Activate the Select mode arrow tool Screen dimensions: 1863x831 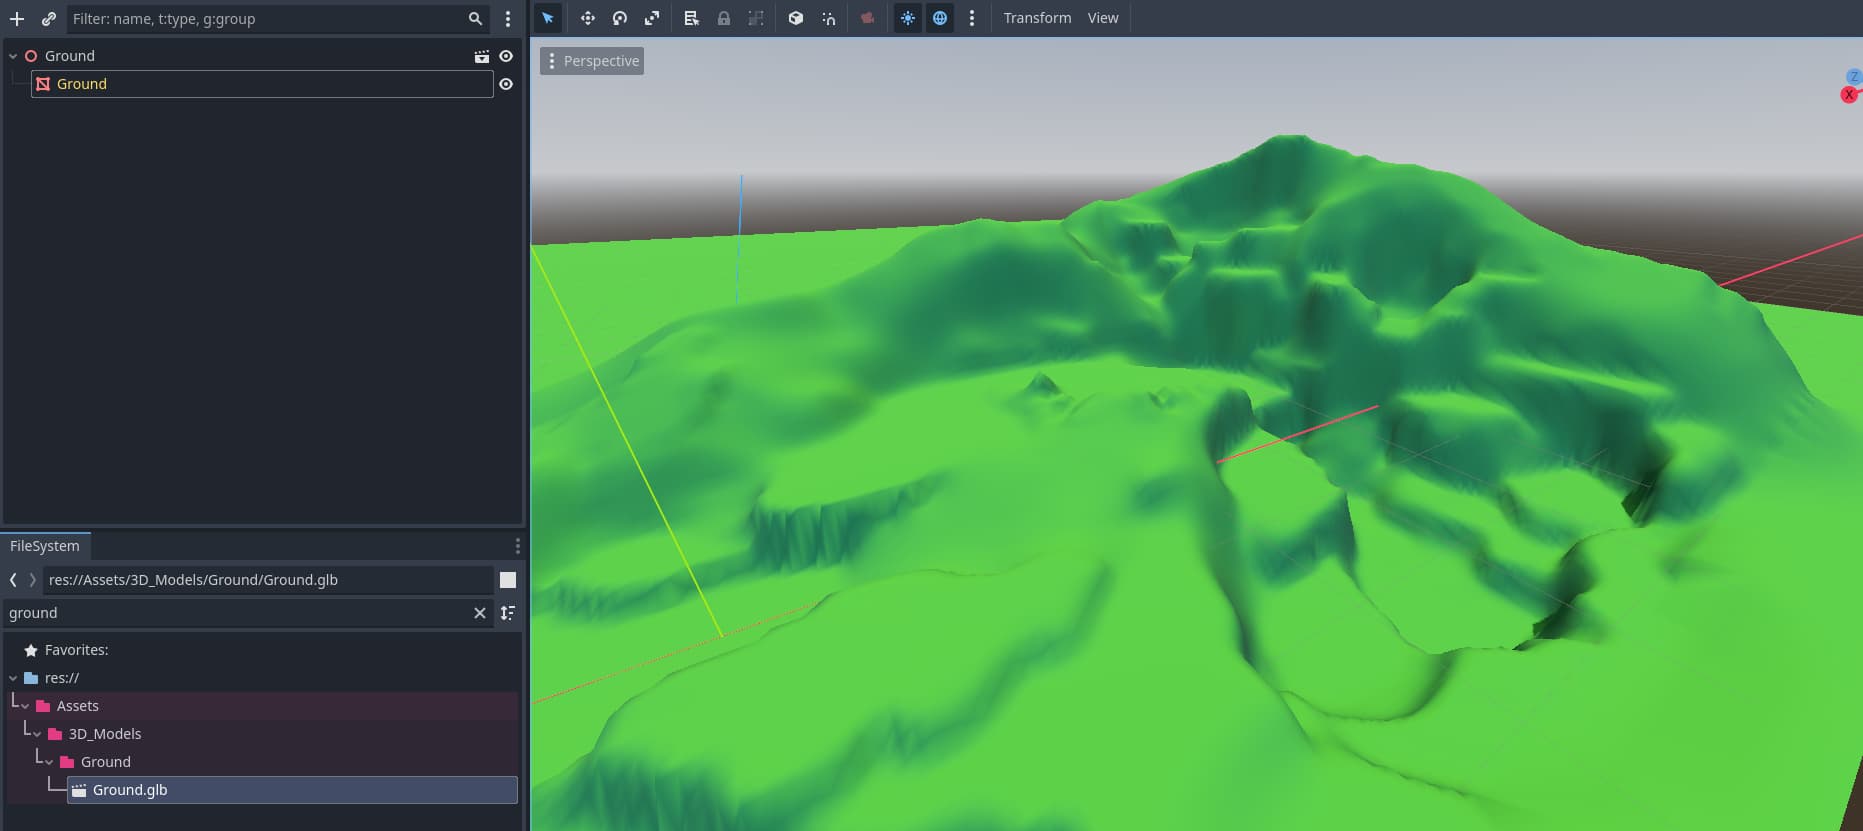tap(548, 18)
